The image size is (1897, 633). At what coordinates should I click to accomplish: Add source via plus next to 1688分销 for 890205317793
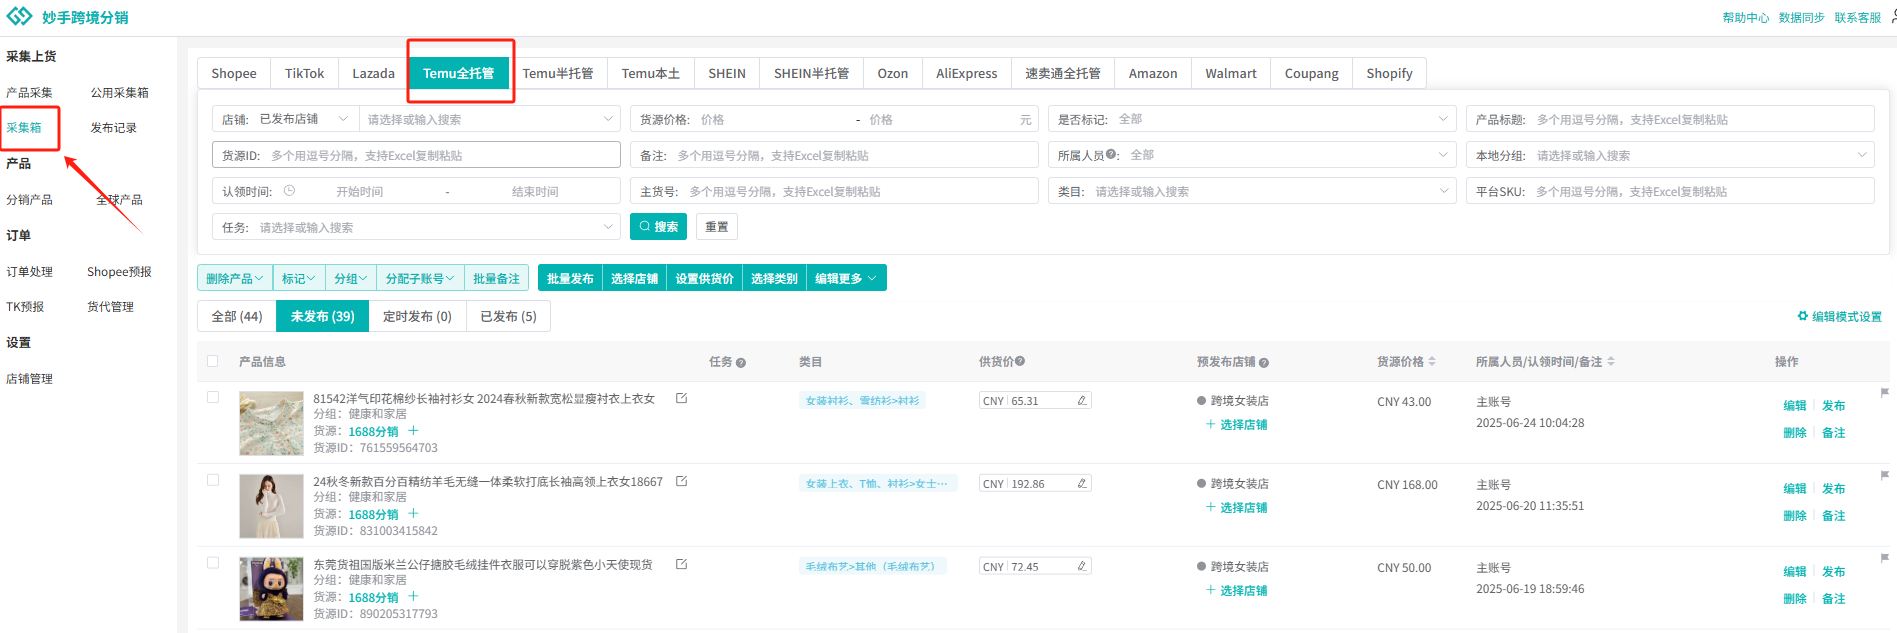(413, 597)
